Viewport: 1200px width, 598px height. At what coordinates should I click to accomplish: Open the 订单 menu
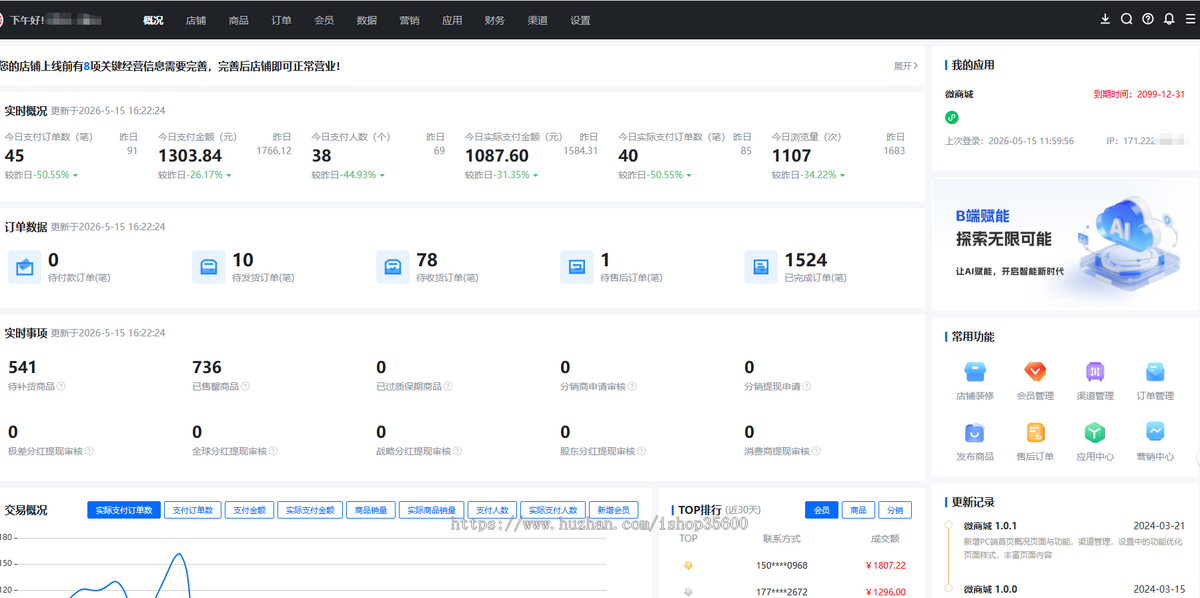(281, 20)
